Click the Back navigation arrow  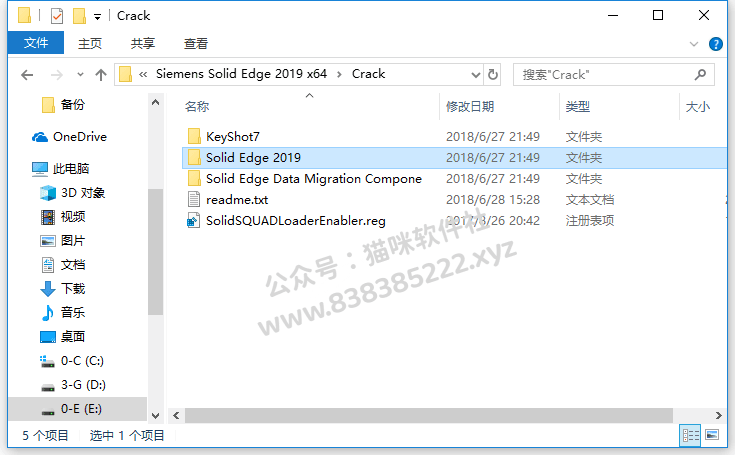(27, 75)
